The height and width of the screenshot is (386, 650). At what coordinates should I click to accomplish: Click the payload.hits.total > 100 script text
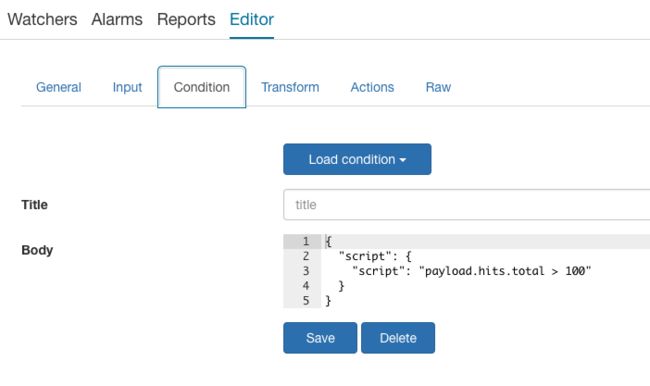tap(505, 271)
